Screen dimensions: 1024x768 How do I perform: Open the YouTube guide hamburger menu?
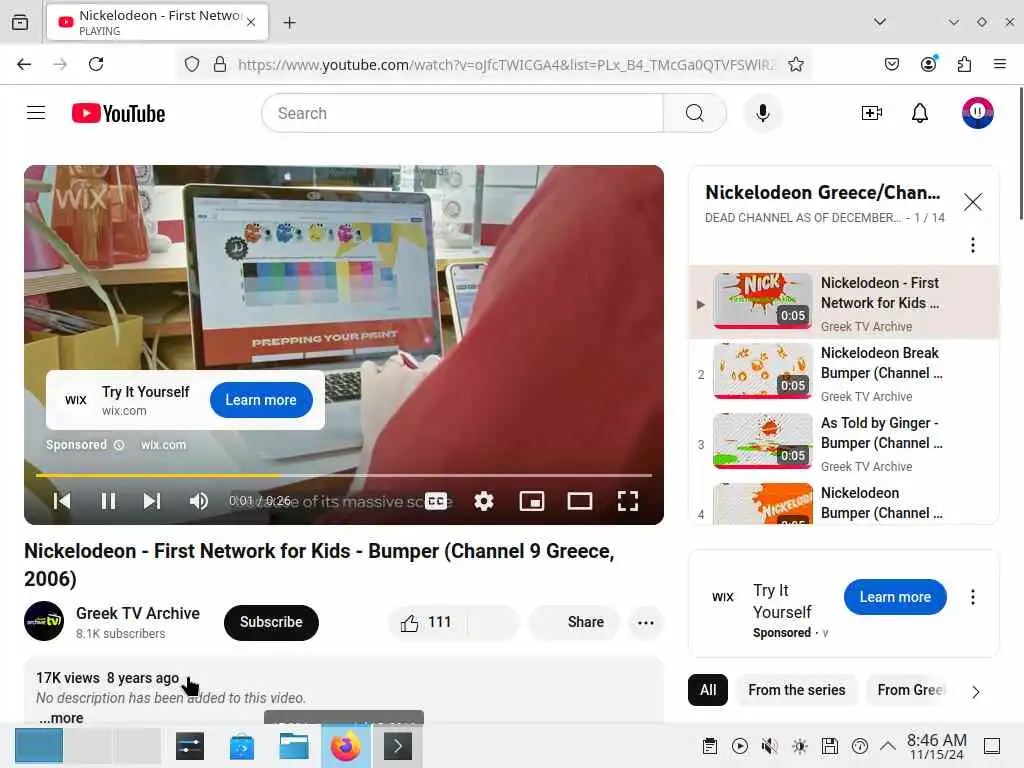pyautogui.click(x=36, y=113)
